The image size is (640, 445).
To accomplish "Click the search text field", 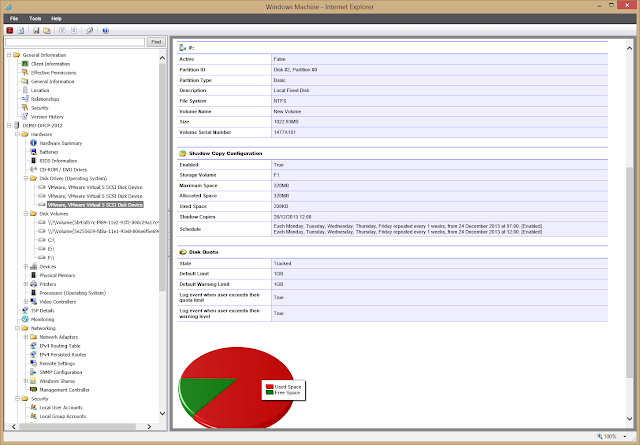I will click(x=75, y=42).
